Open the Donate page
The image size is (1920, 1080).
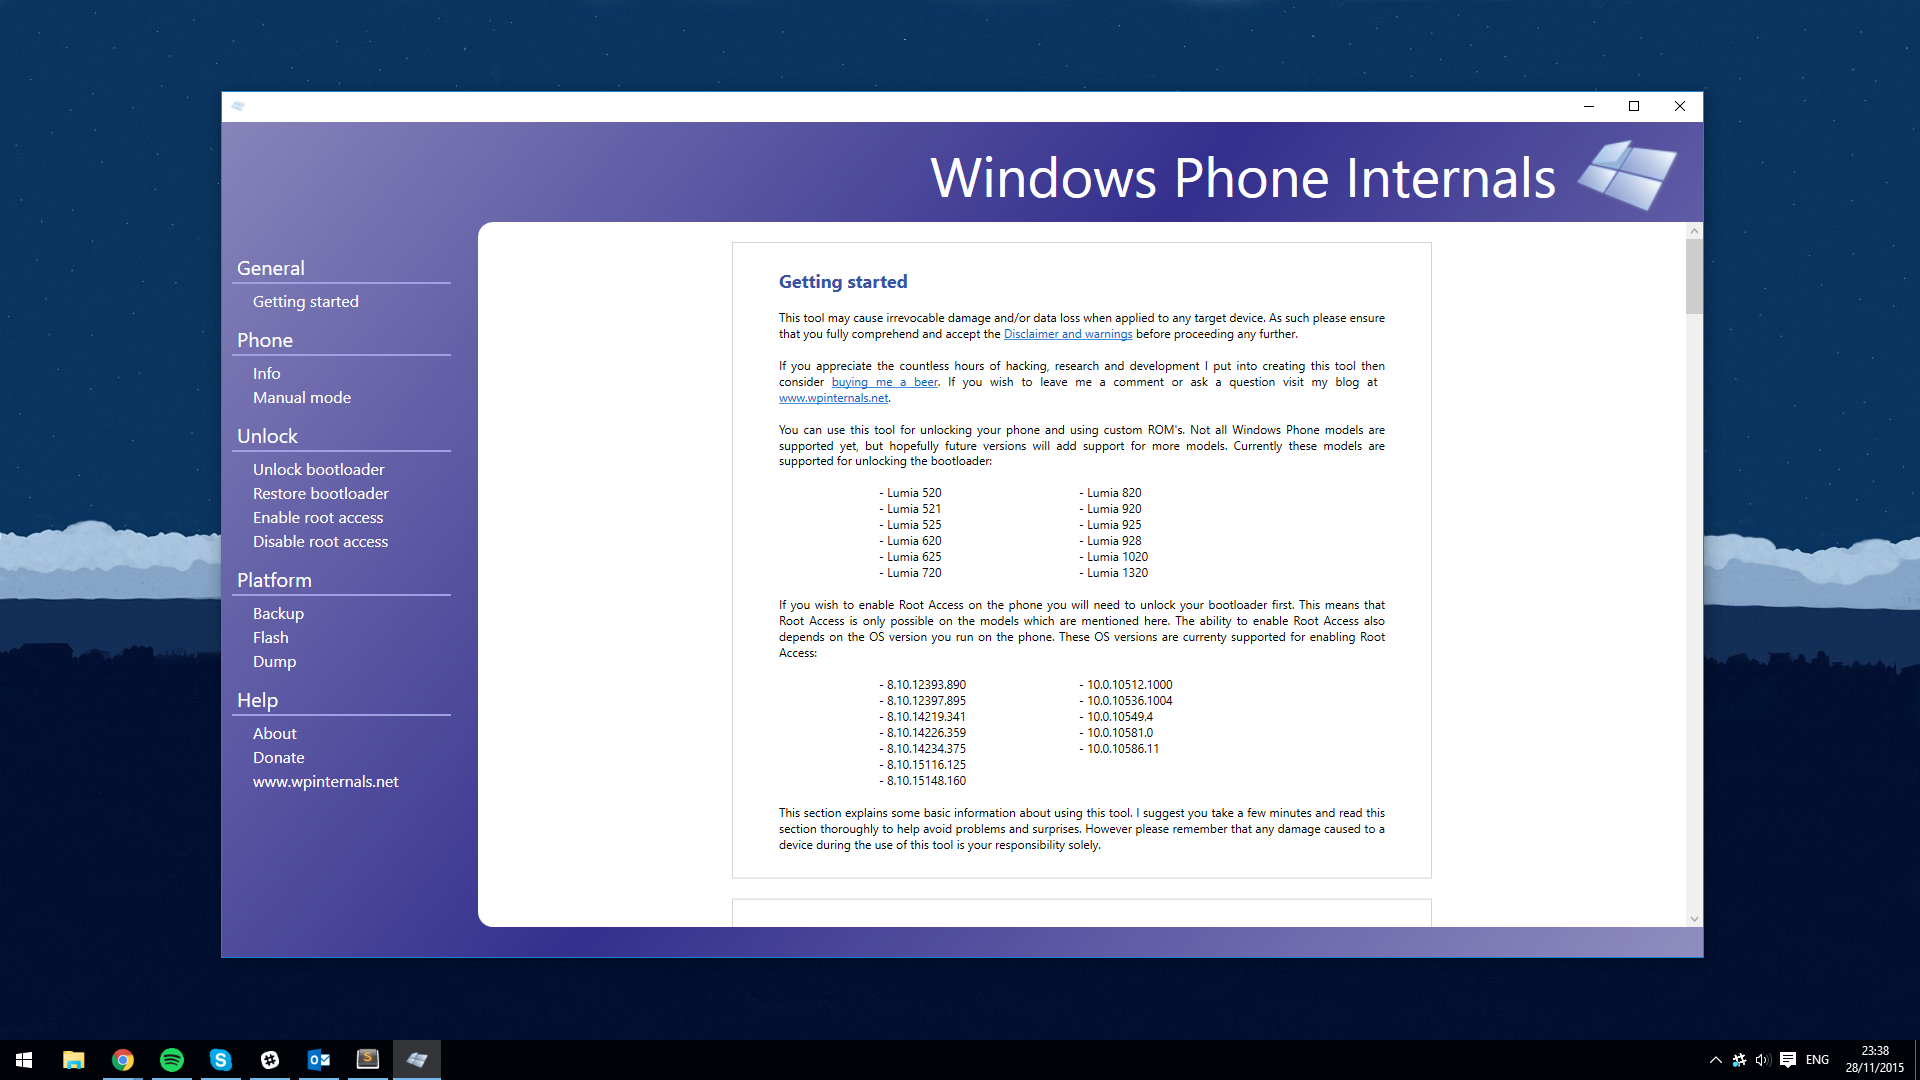(x=279, y=757)
